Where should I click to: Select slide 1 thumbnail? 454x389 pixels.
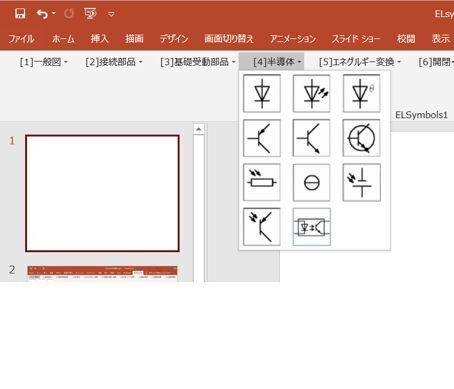tap(102, 193)
